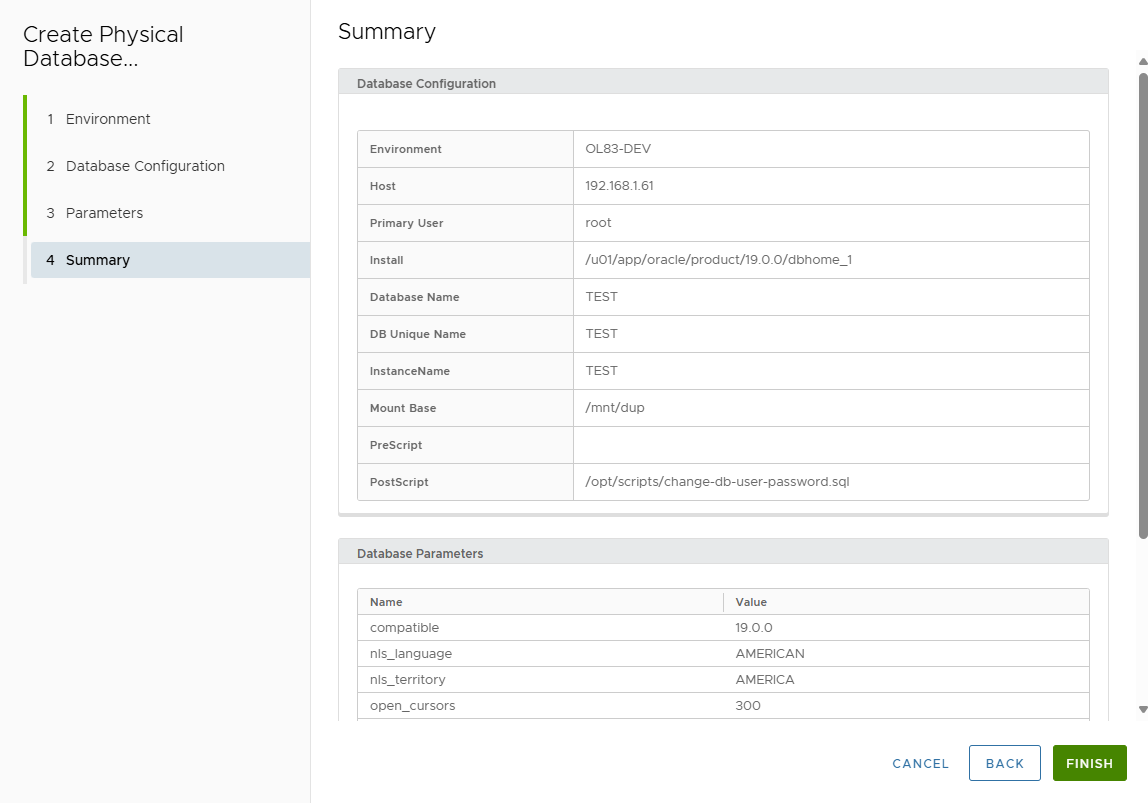Click the scrollbar down arrow

[x=1142, y=709]
